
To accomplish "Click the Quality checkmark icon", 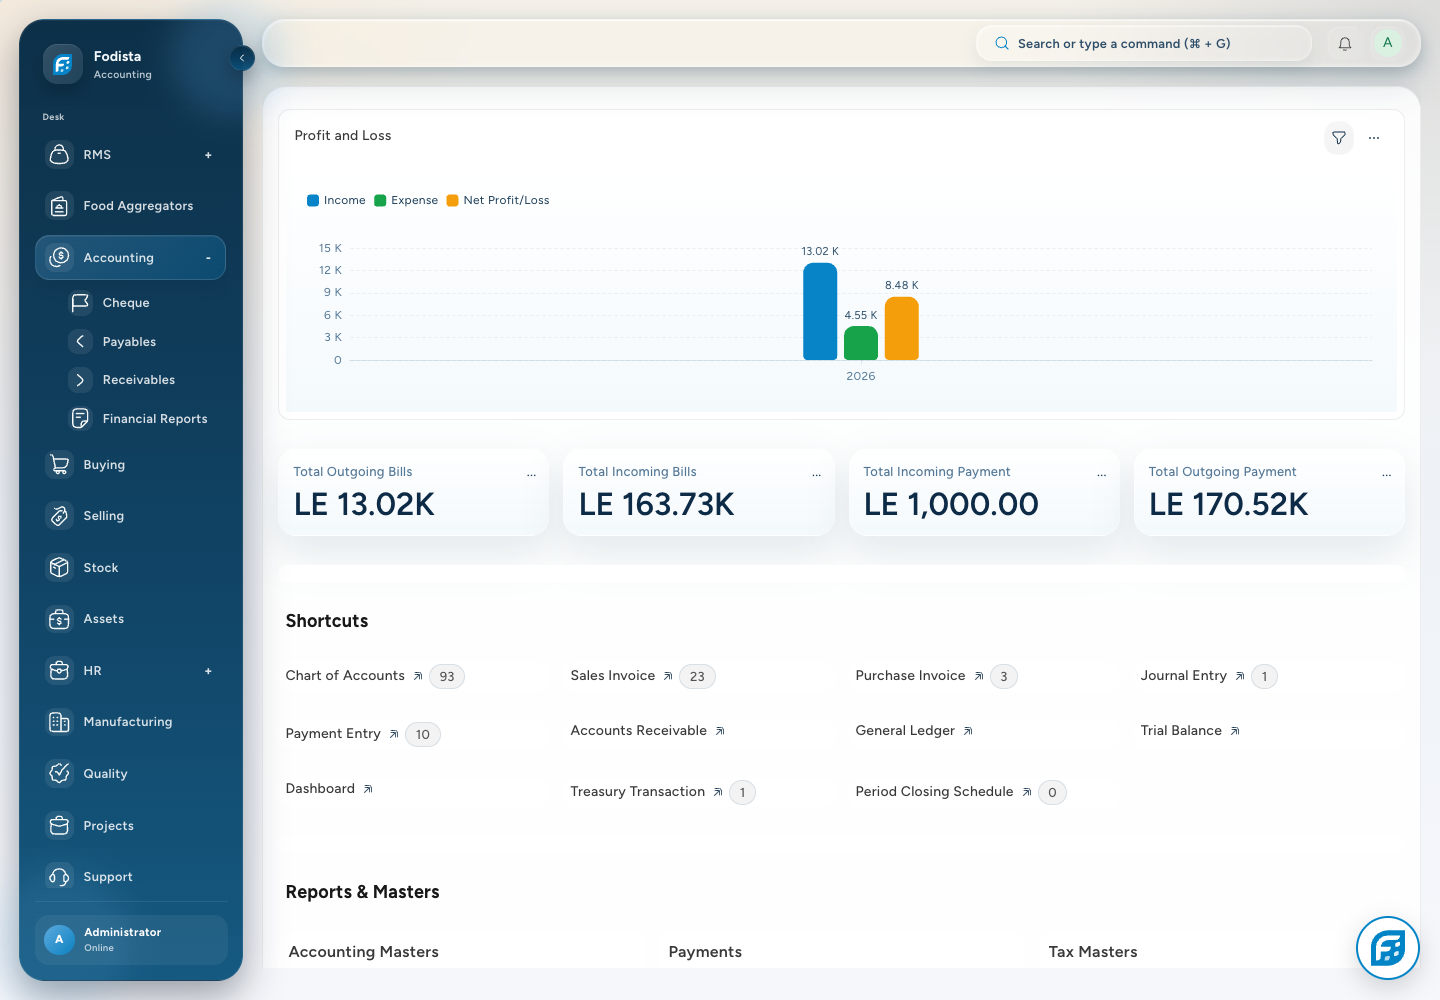I will pos(60,774).
